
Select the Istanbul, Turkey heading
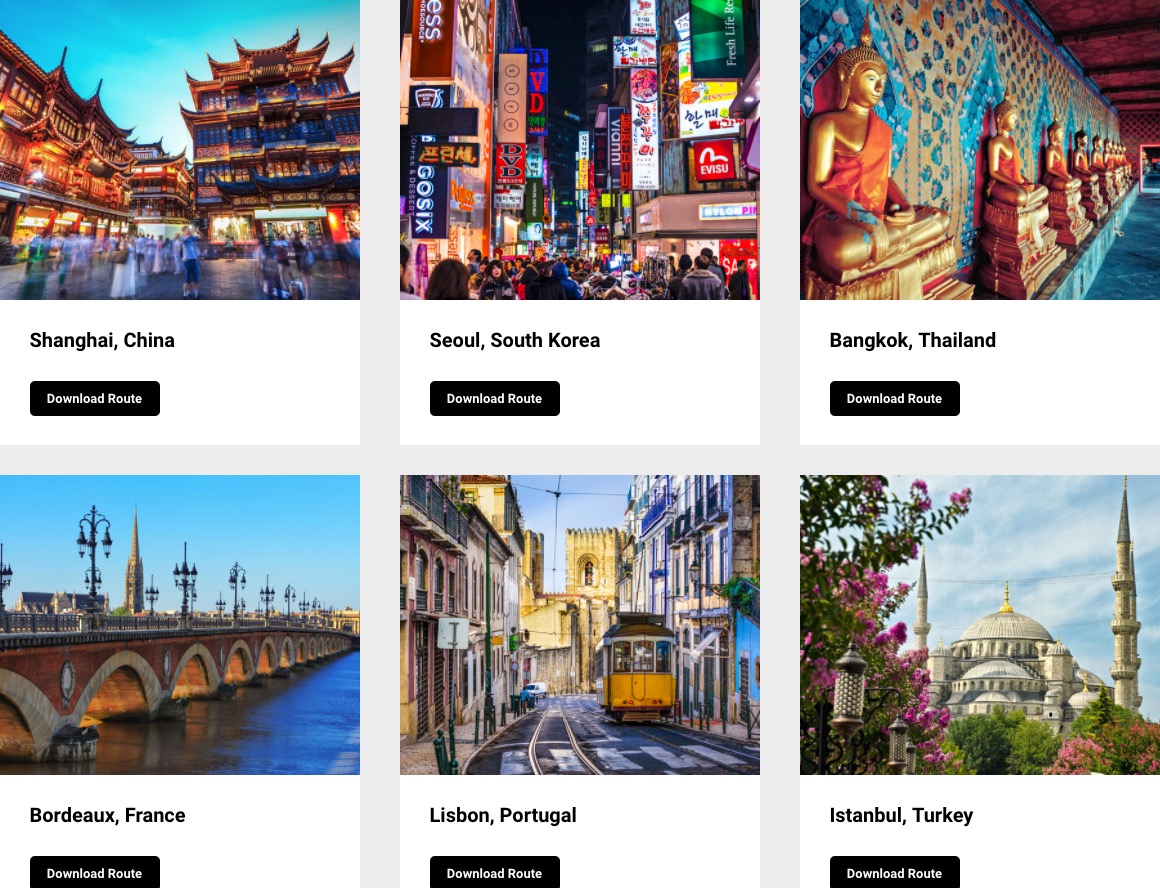pos(901,815)
